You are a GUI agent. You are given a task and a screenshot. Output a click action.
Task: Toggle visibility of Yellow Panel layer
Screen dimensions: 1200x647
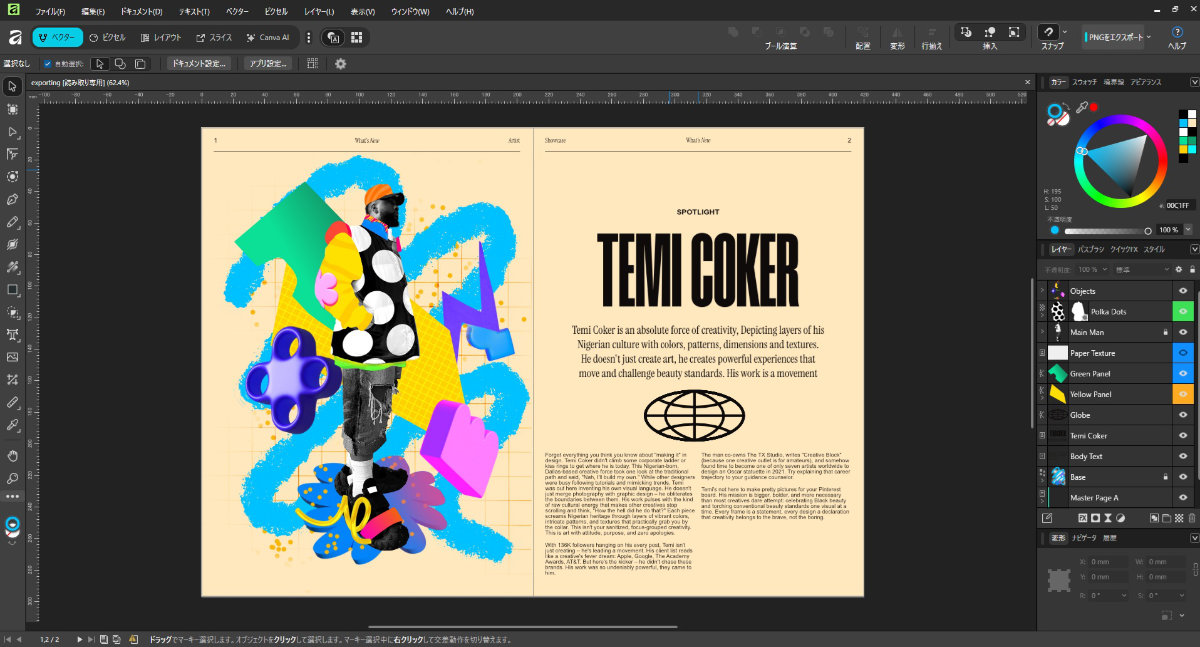(x=1183, y=394)
